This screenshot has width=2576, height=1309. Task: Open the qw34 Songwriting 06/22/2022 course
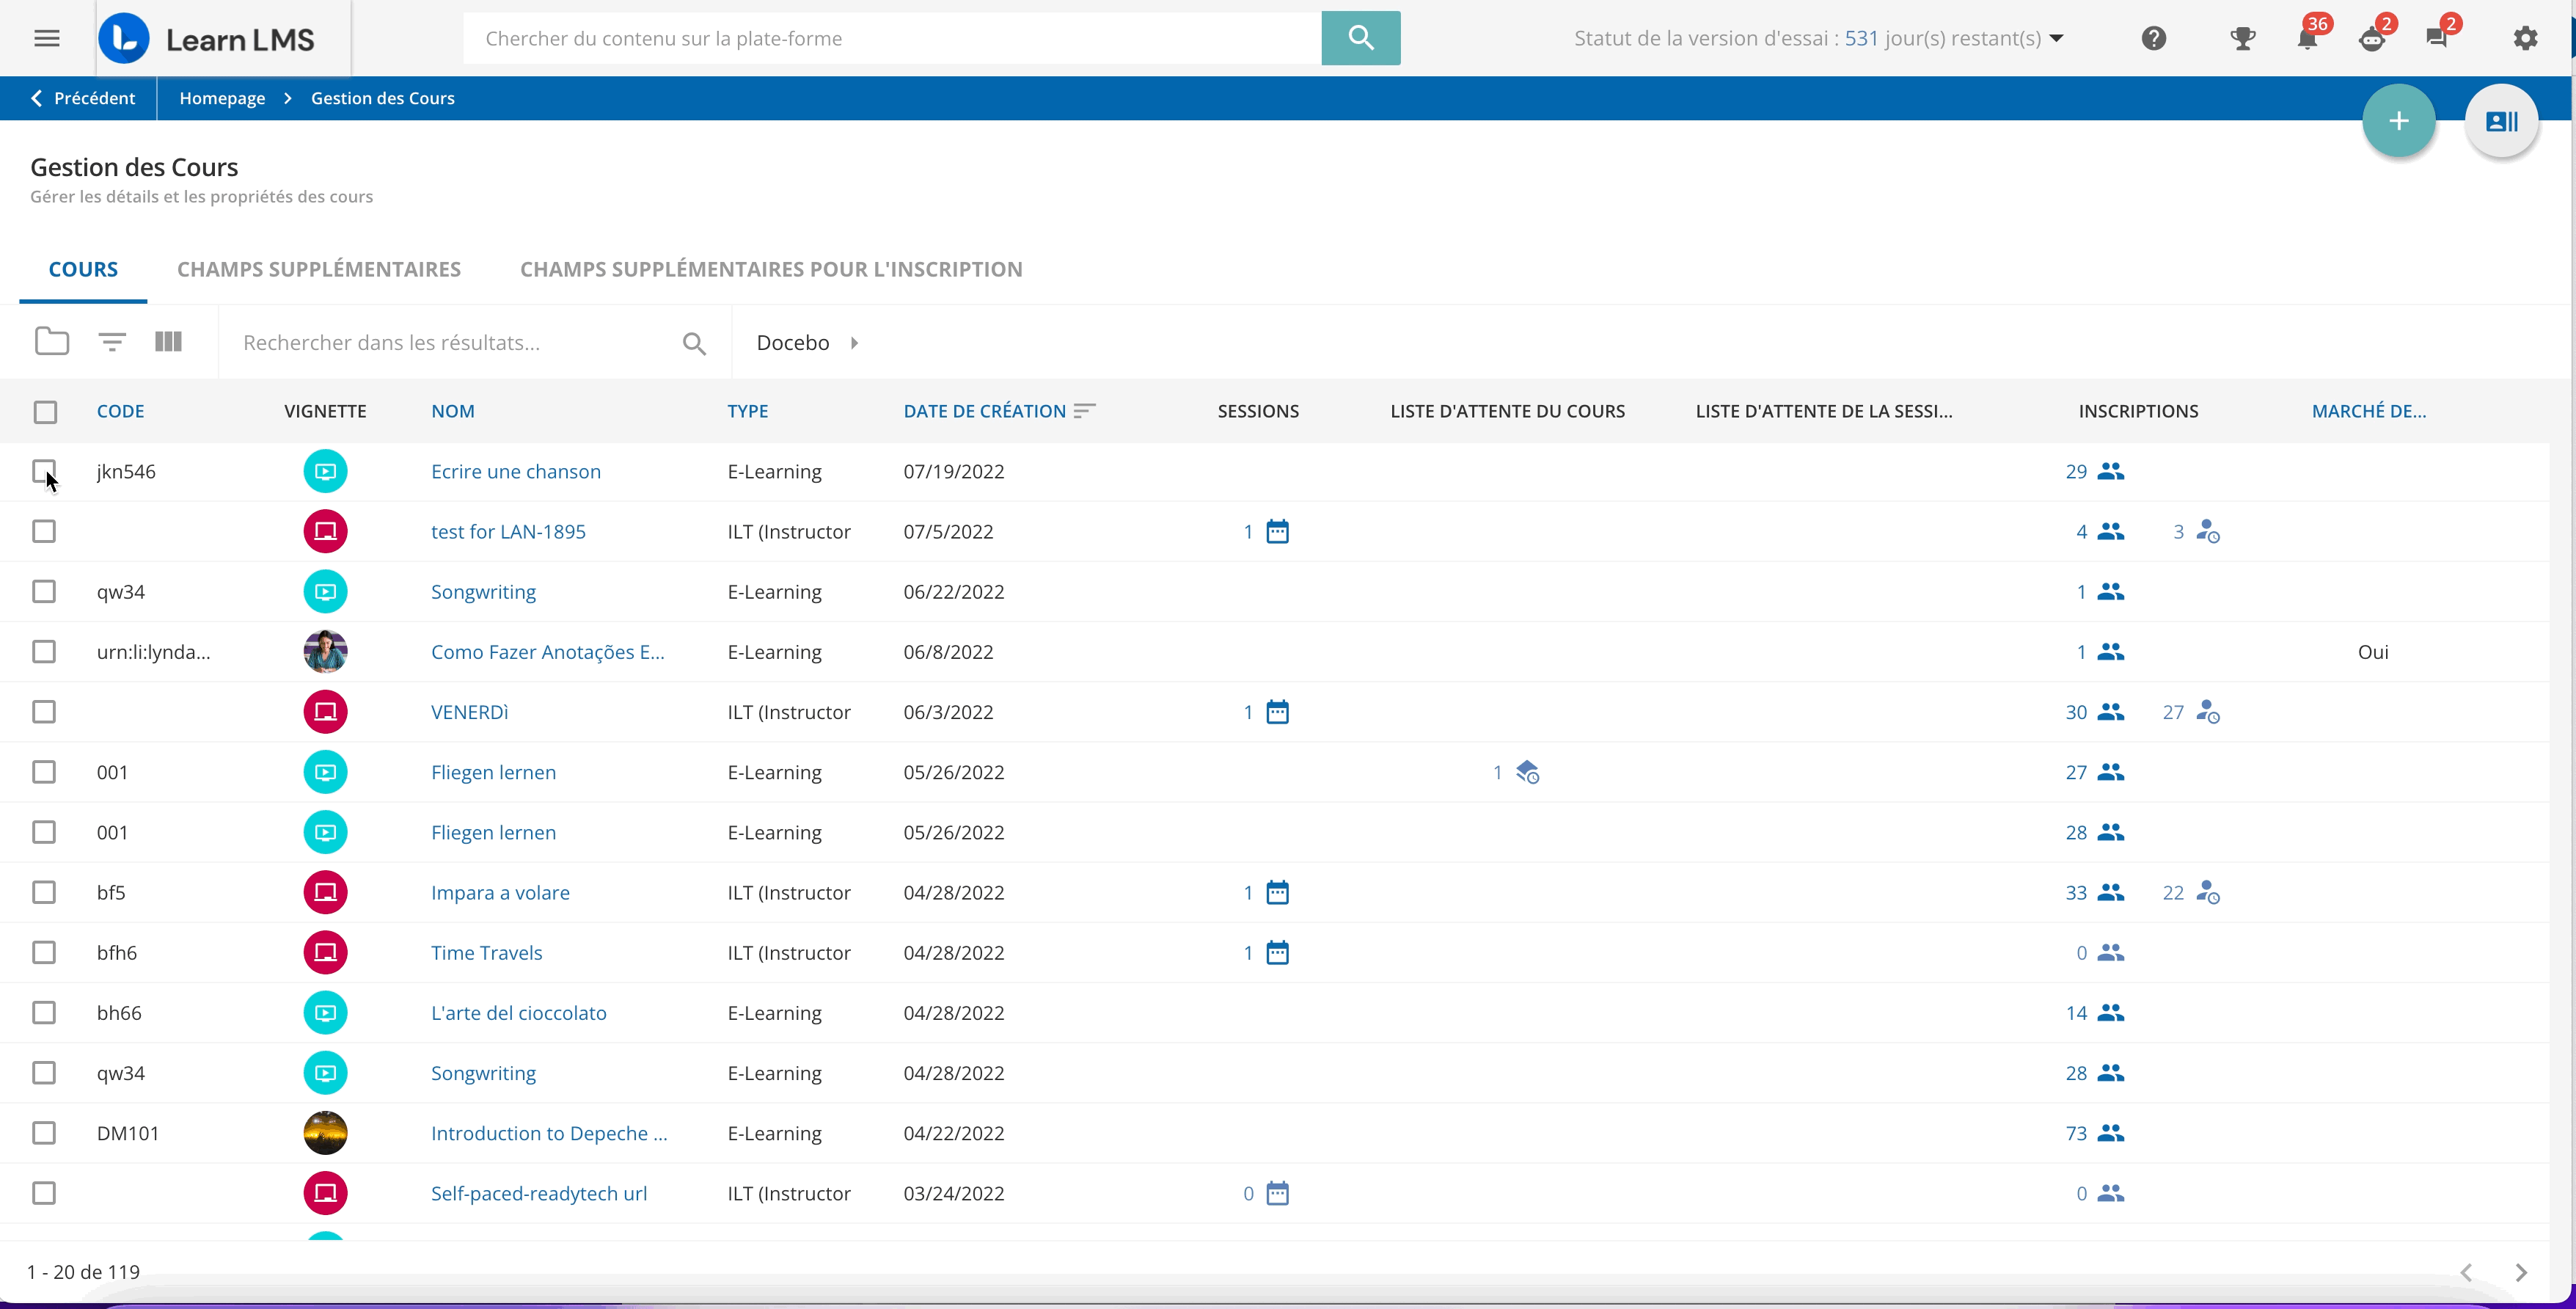point(483,591)
